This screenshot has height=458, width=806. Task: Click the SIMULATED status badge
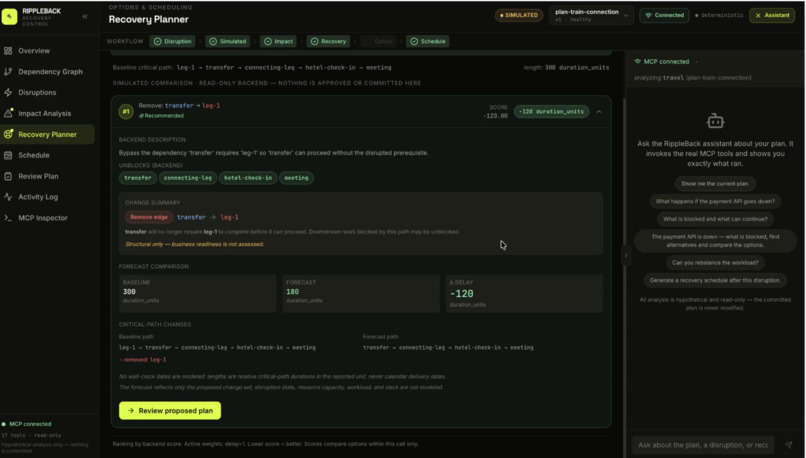click(519, 15)
